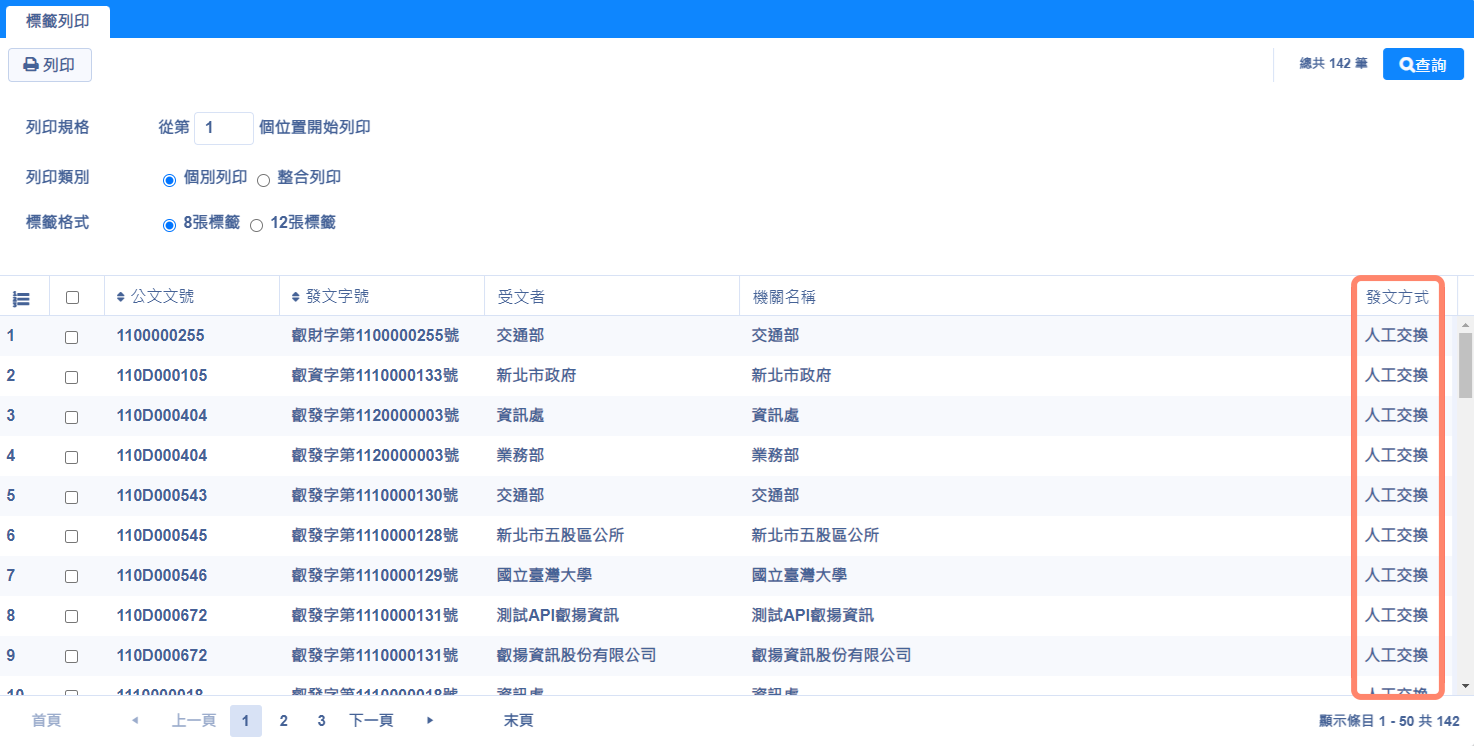Click the 查詢 search button

1423,64
